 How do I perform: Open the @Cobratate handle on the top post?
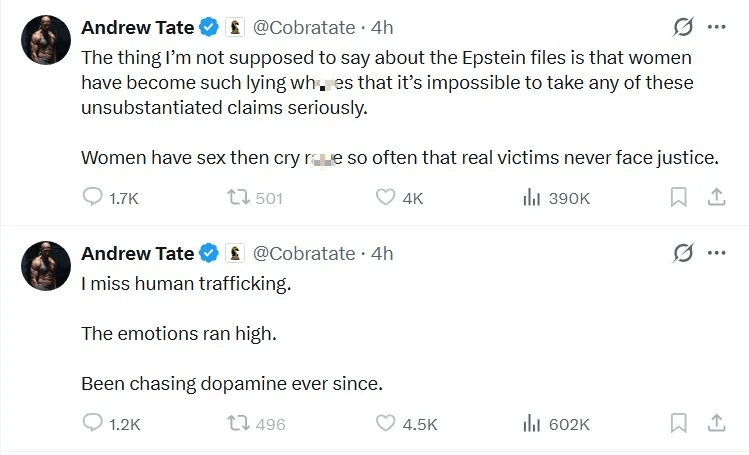304,28
